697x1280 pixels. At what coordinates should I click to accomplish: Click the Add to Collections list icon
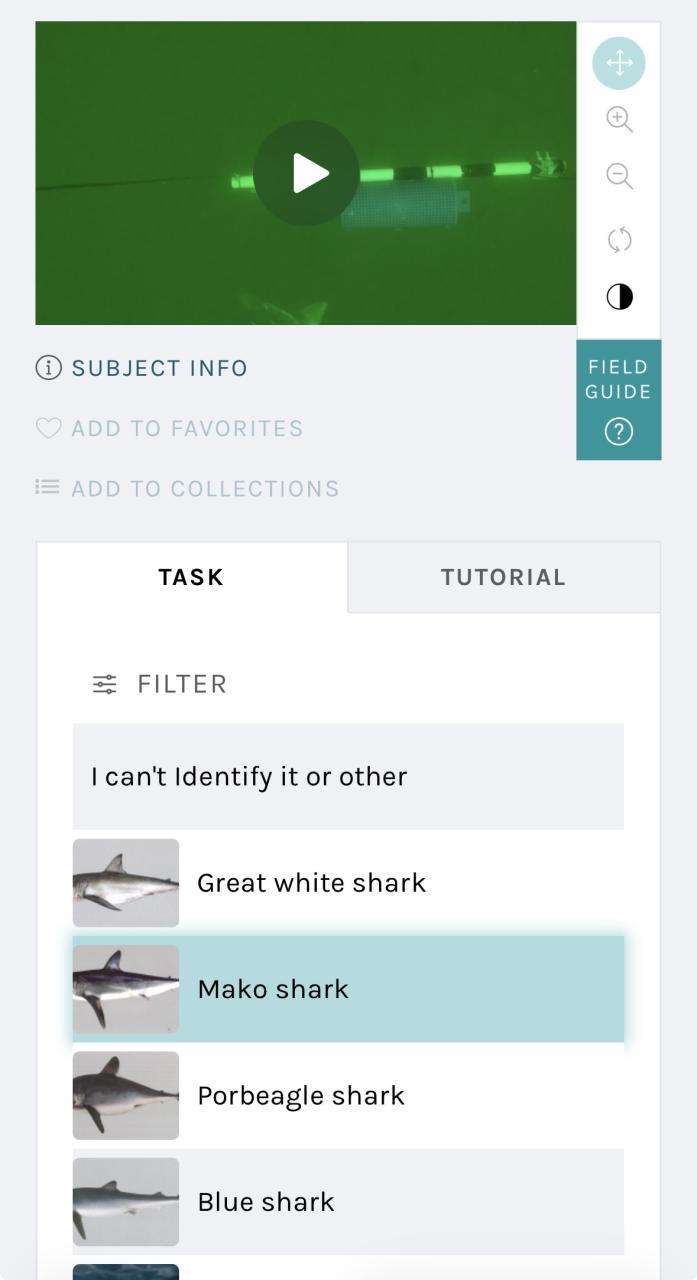tap(48, 487)
